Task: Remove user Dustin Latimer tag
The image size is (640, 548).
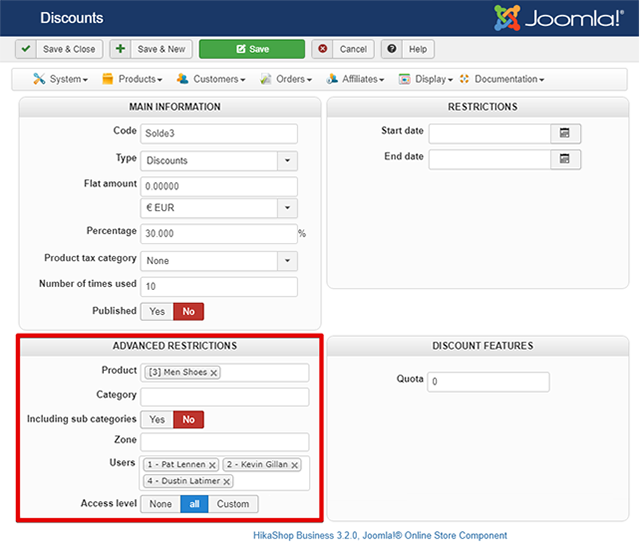Action: coord(227,482)
